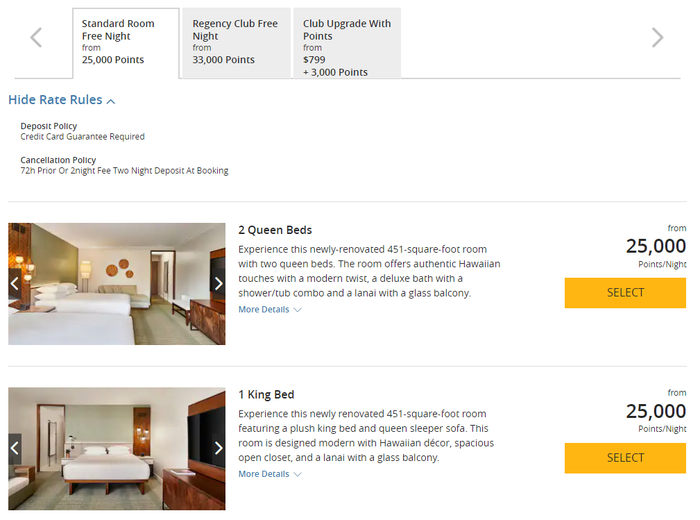
Task: Show next photo of 2 Queen Beds room
Action: point(218,283)
